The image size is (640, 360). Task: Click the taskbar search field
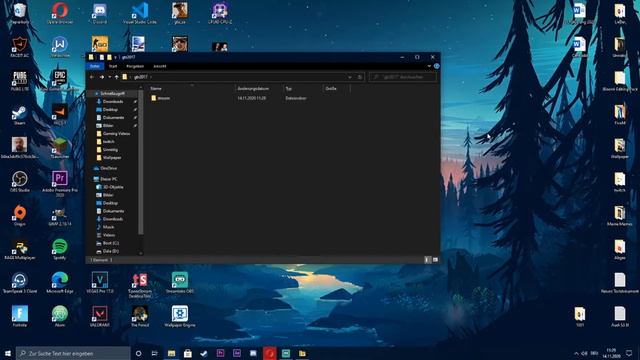[73, 353]
